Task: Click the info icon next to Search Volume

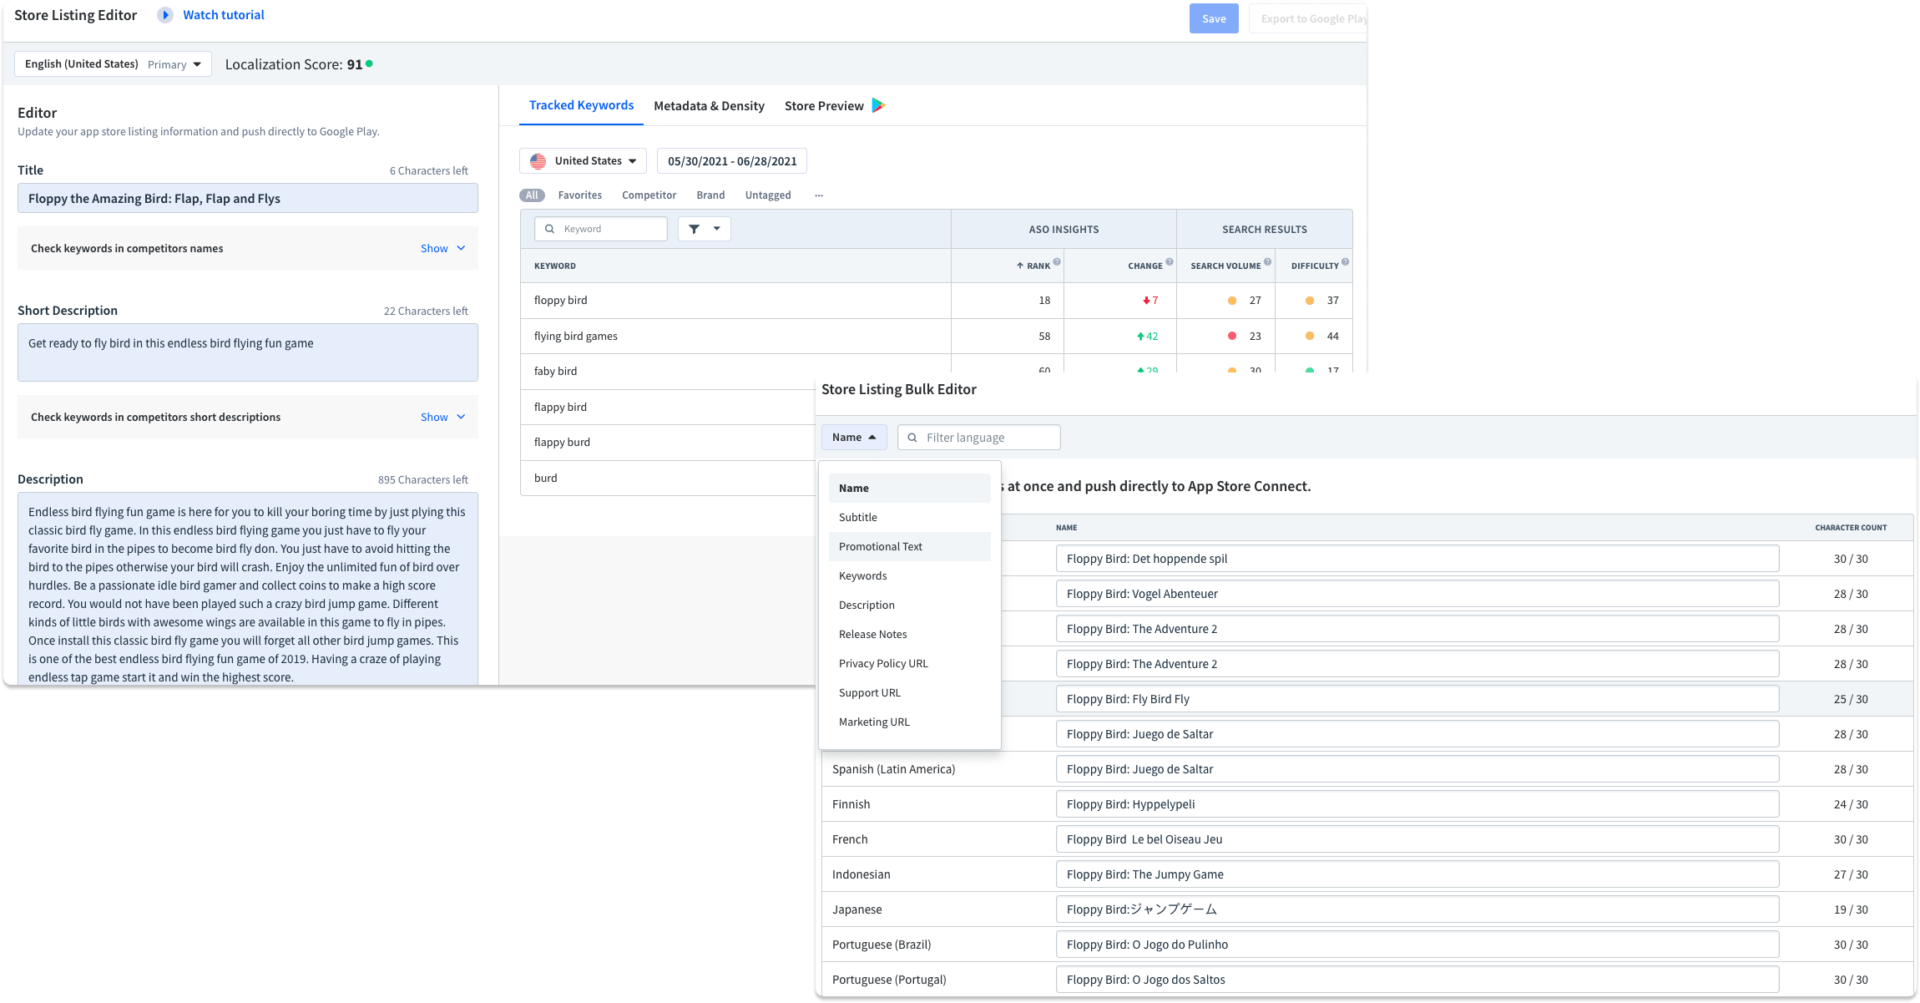Action: click(x=1267, y=262)
